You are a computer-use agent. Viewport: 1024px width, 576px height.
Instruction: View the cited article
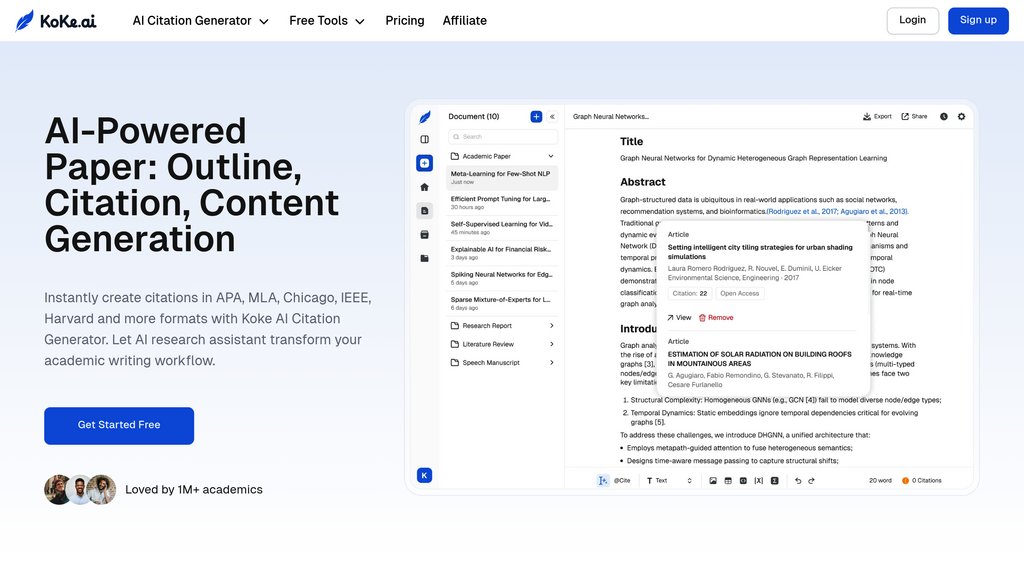[679, 317]
